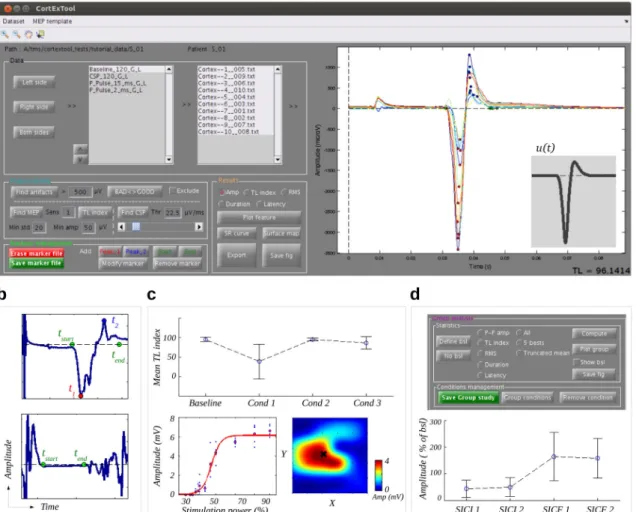Click the file list scrollbar up arrow
This screenshot has width=636, height=512.
(277, 70)
